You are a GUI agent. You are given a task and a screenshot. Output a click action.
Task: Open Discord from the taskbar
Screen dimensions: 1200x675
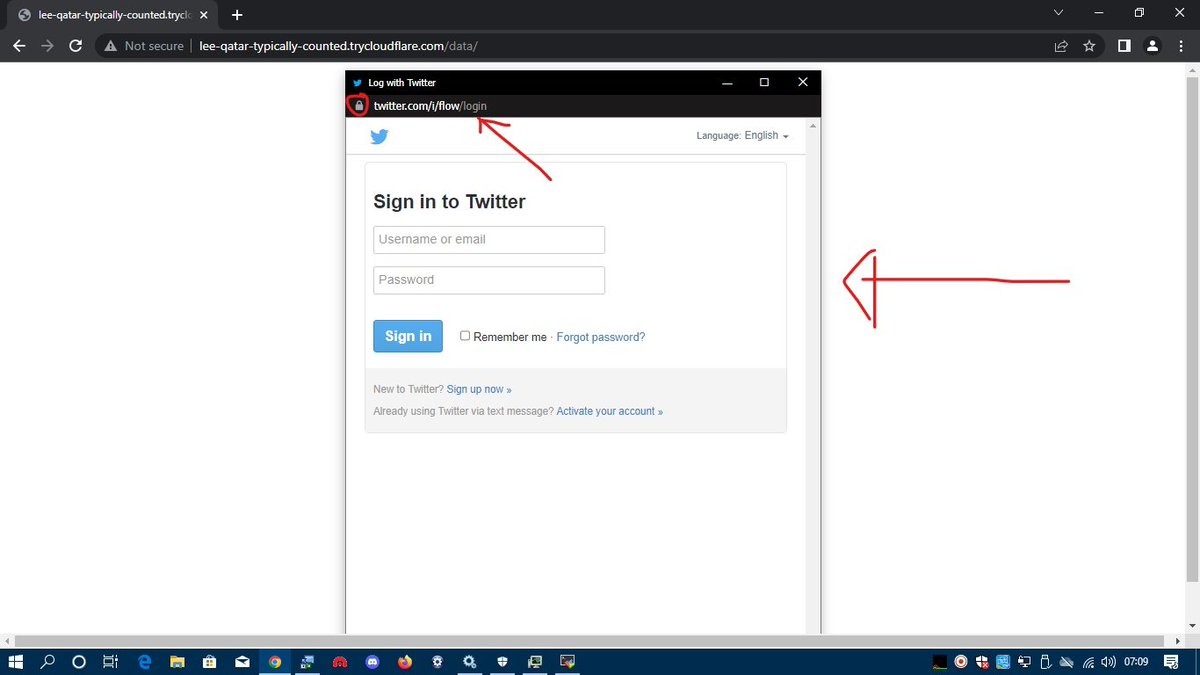pos(372,661)
